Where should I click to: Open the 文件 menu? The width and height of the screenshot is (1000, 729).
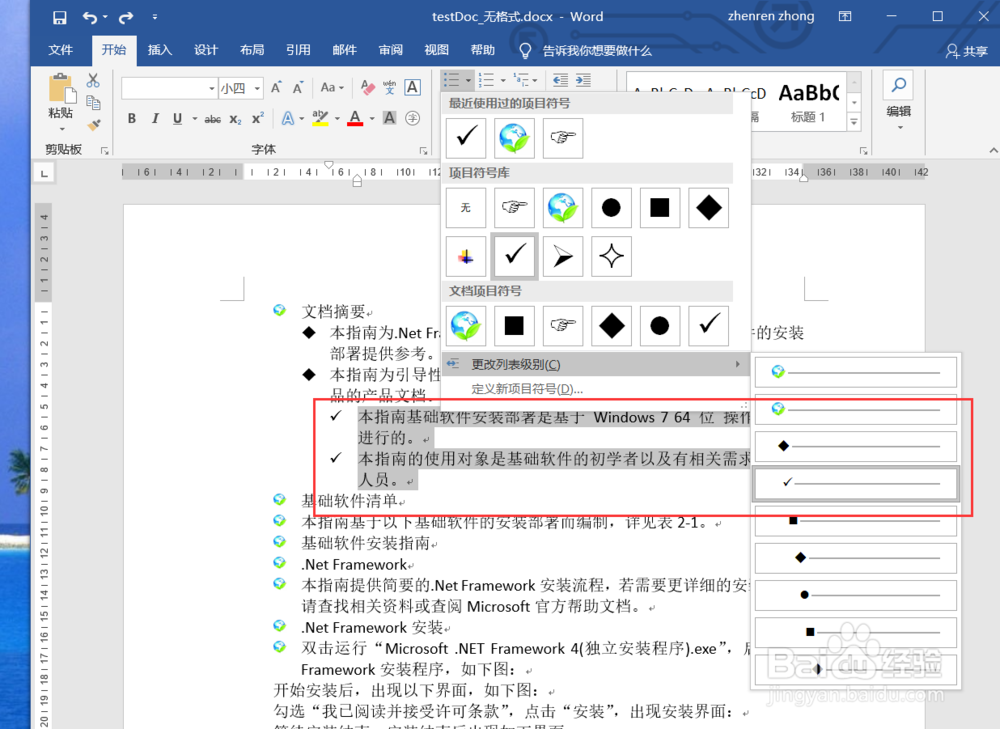[61, 50]
